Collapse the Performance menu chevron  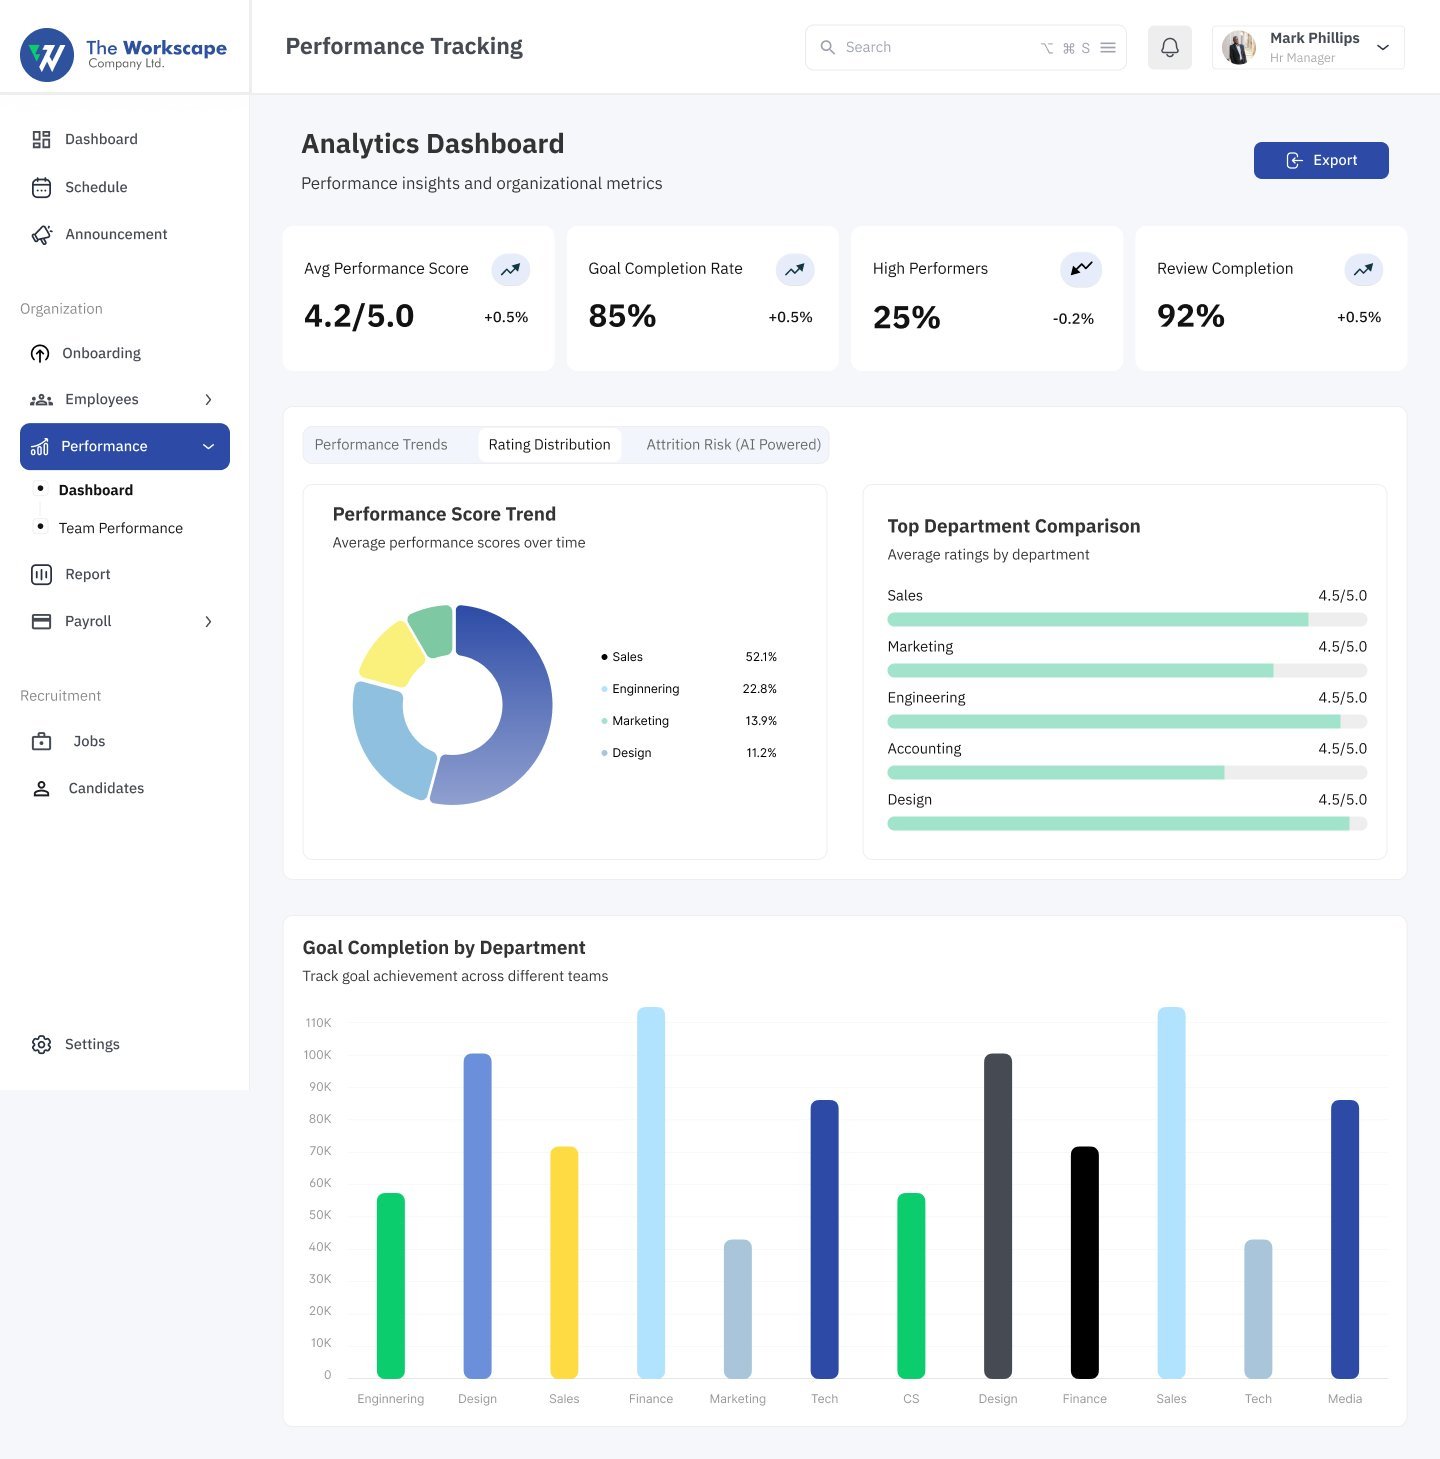coord(208,446)
